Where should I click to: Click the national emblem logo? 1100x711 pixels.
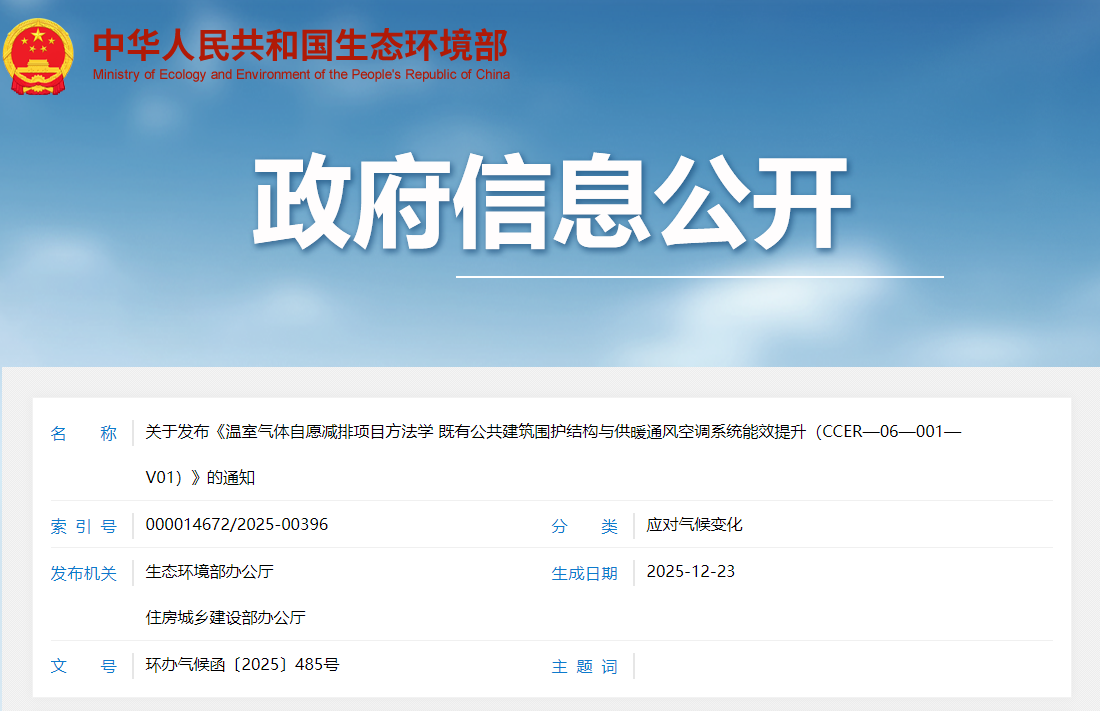[38, 56]
